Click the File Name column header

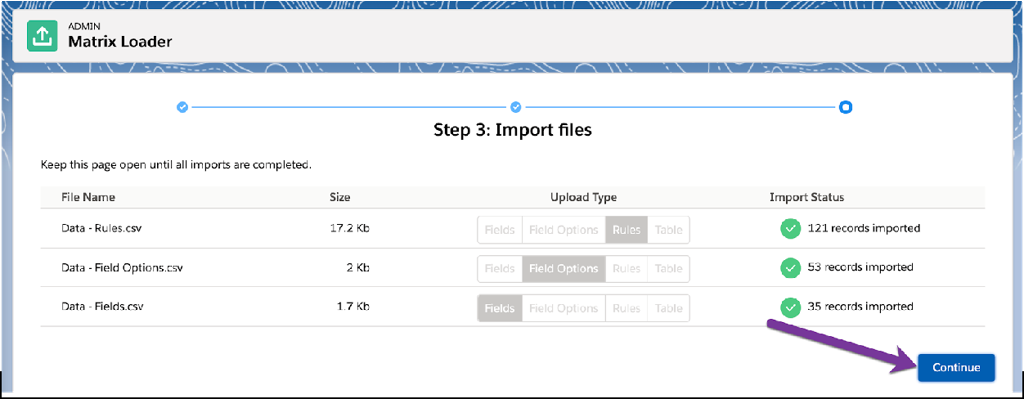pos(88,197)
